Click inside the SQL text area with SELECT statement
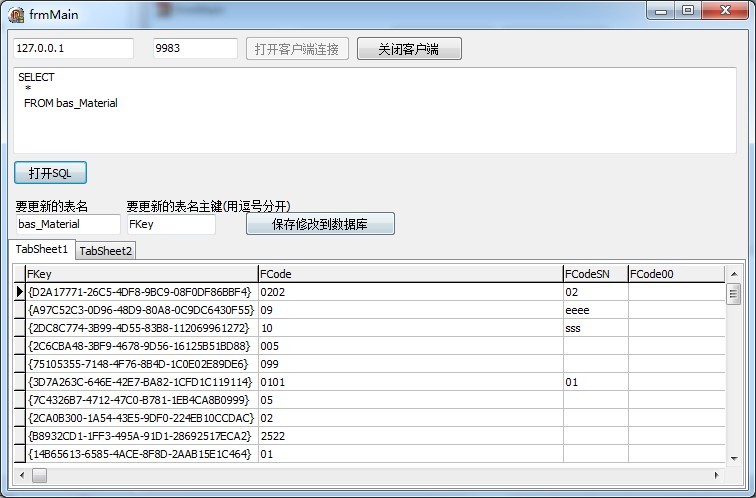 point(375,110)
